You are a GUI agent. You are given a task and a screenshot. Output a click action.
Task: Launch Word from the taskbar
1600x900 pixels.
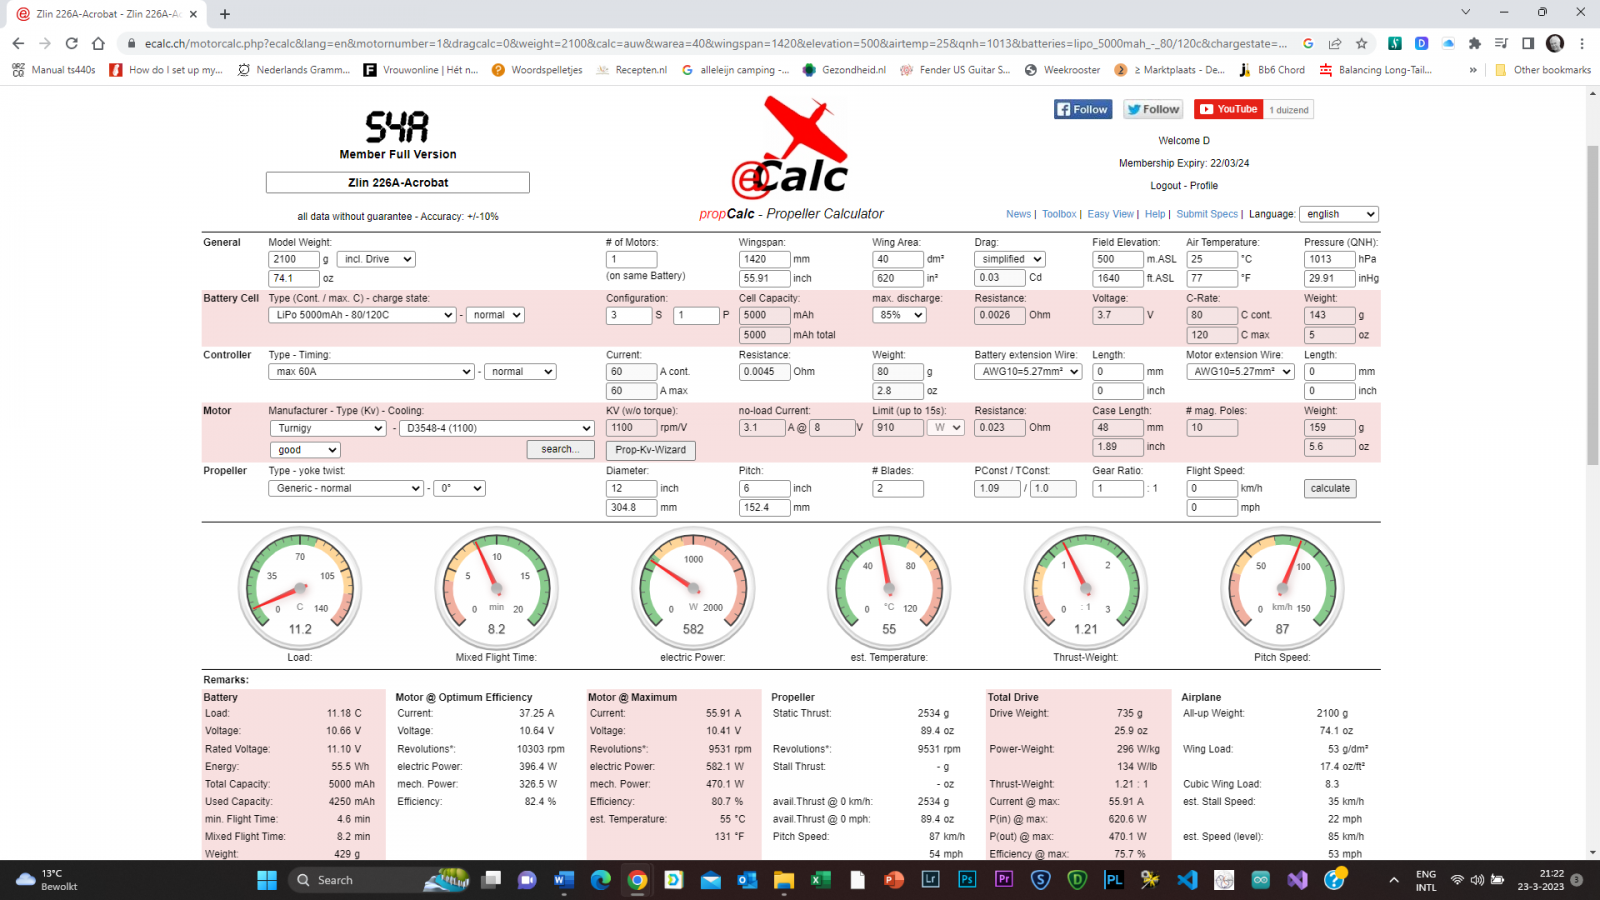(x=563, y=880)
